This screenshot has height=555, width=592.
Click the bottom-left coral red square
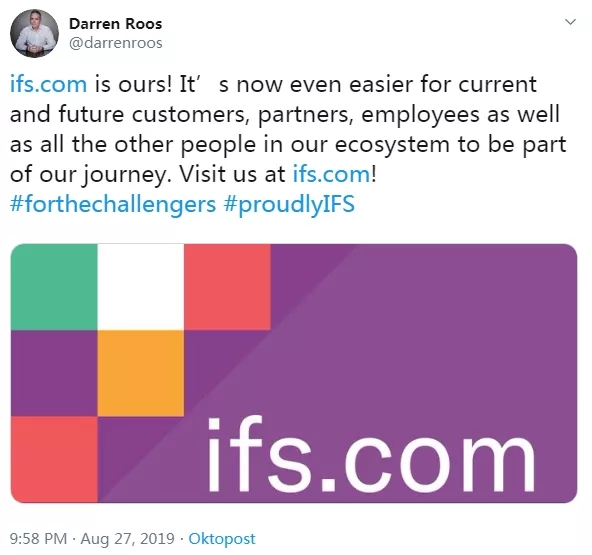pyautogui.click(x=54, y=459)
